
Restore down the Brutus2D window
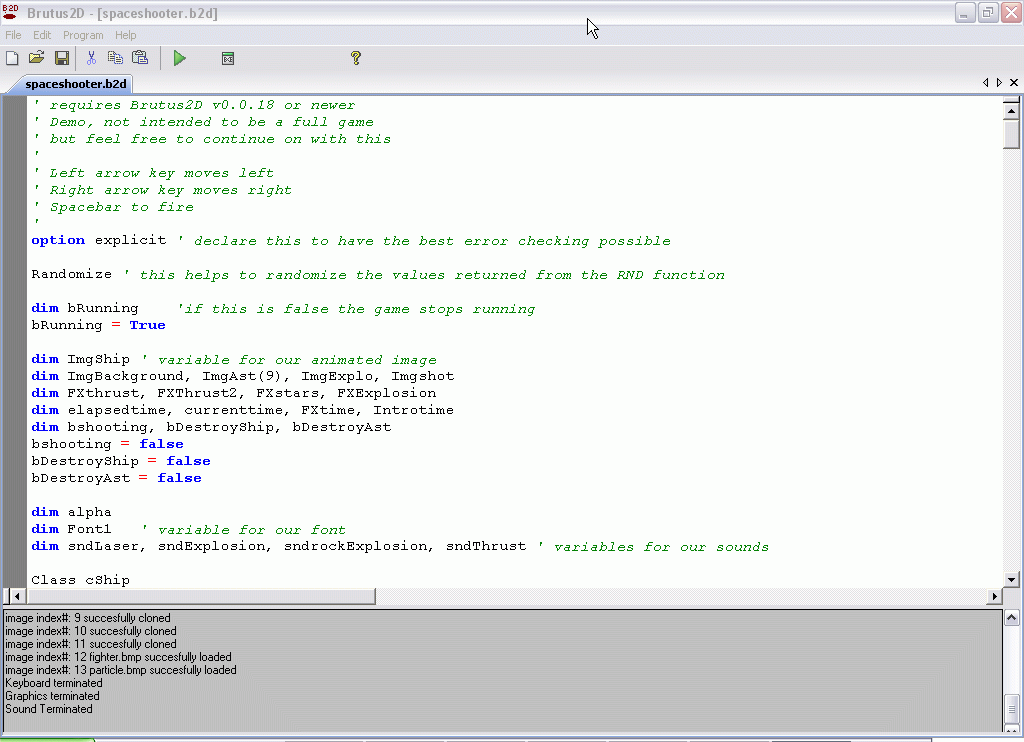[988, 12]
